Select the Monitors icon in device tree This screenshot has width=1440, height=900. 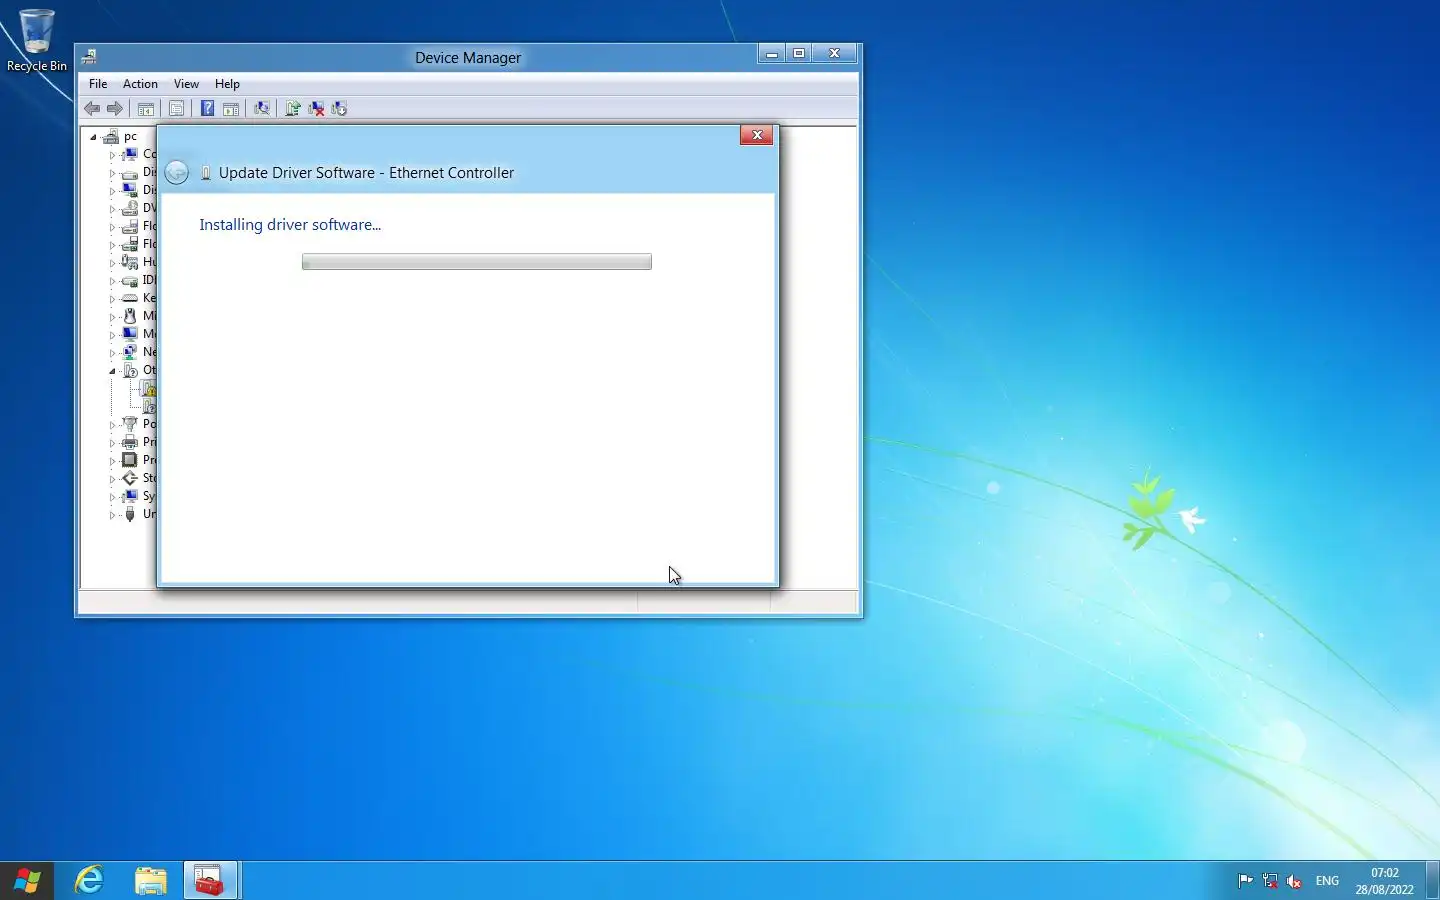[130, 334]
